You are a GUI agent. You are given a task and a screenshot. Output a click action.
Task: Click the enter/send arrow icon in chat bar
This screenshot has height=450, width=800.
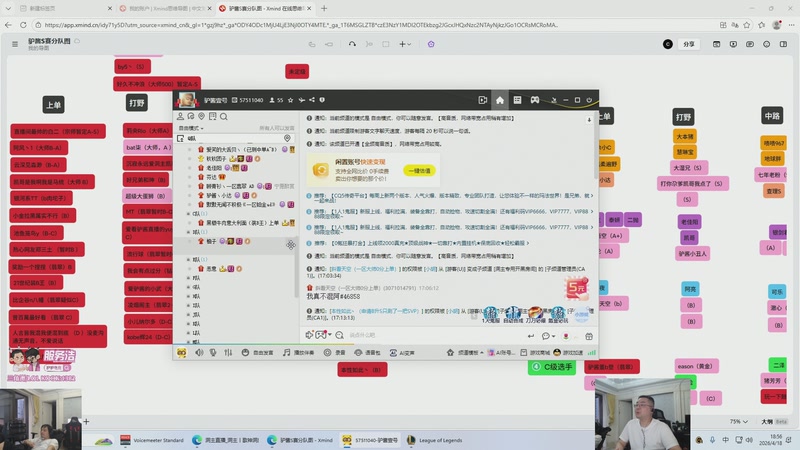[x=531, y=336]
